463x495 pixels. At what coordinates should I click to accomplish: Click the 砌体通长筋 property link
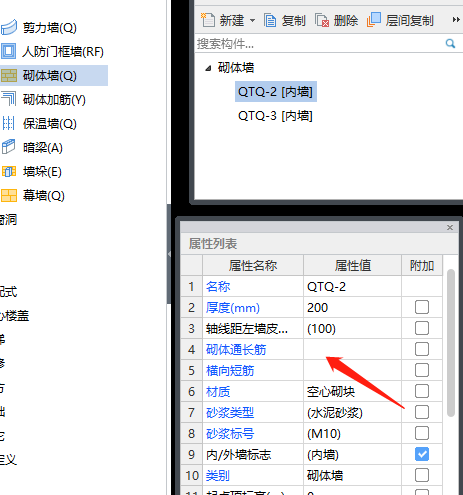coord(236,350)
